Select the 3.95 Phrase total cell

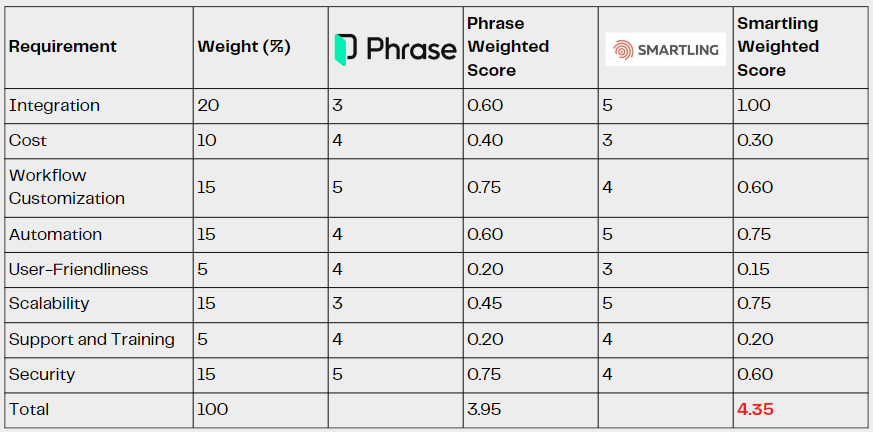coord(485,409)
